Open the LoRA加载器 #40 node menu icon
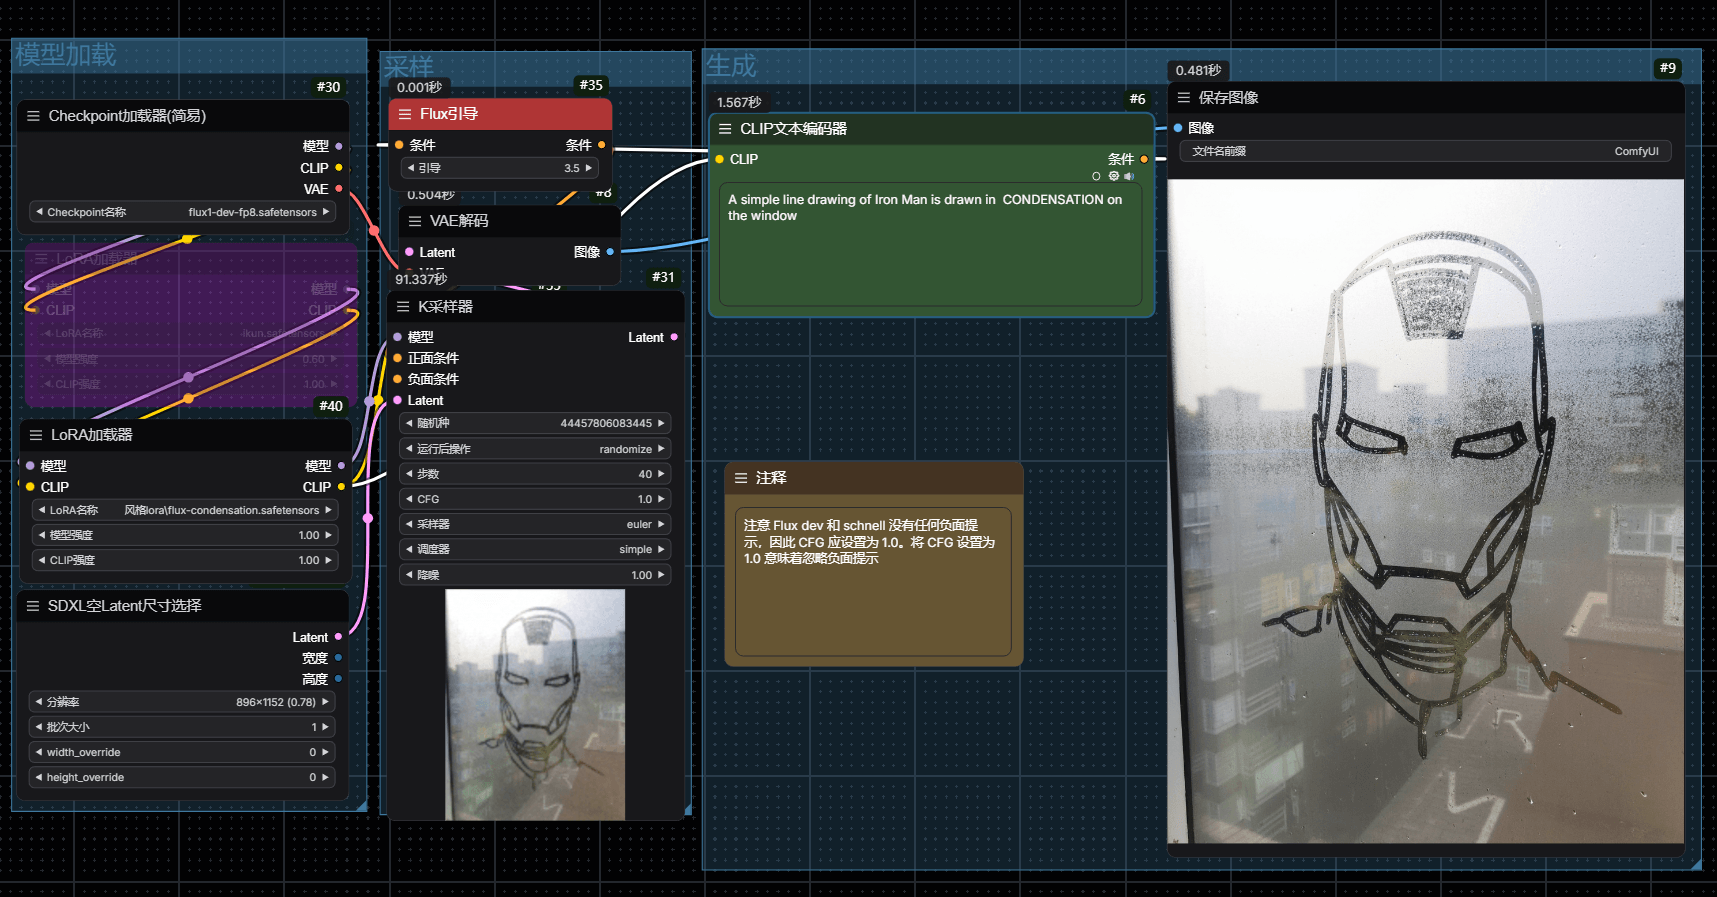1717x897 pixels. [x=36, y=435]
